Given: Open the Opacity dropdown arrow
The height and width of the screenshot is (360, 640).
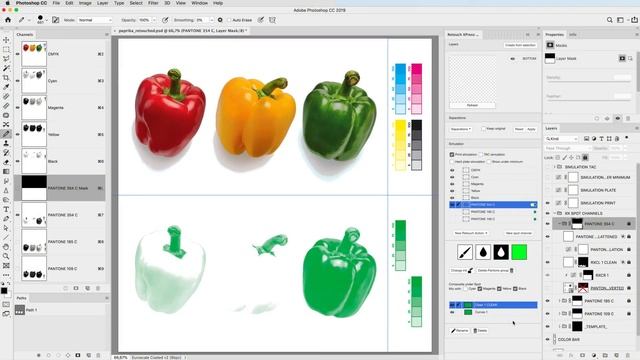Looking at the screenshot, I should pos(154,20).
